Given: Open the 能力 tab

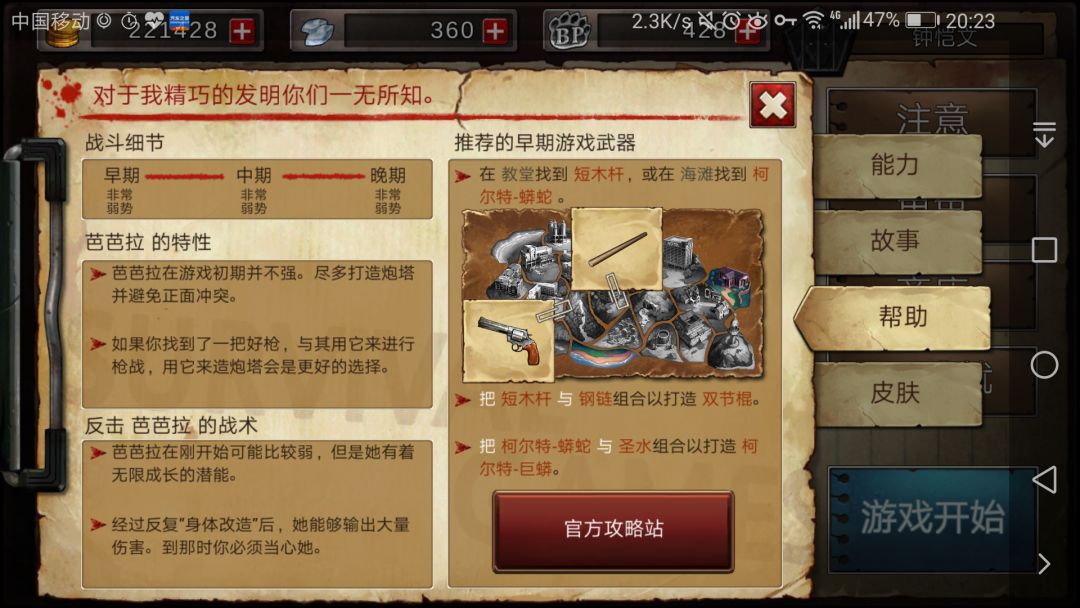Looking at the screenshot, I should 896,165.
